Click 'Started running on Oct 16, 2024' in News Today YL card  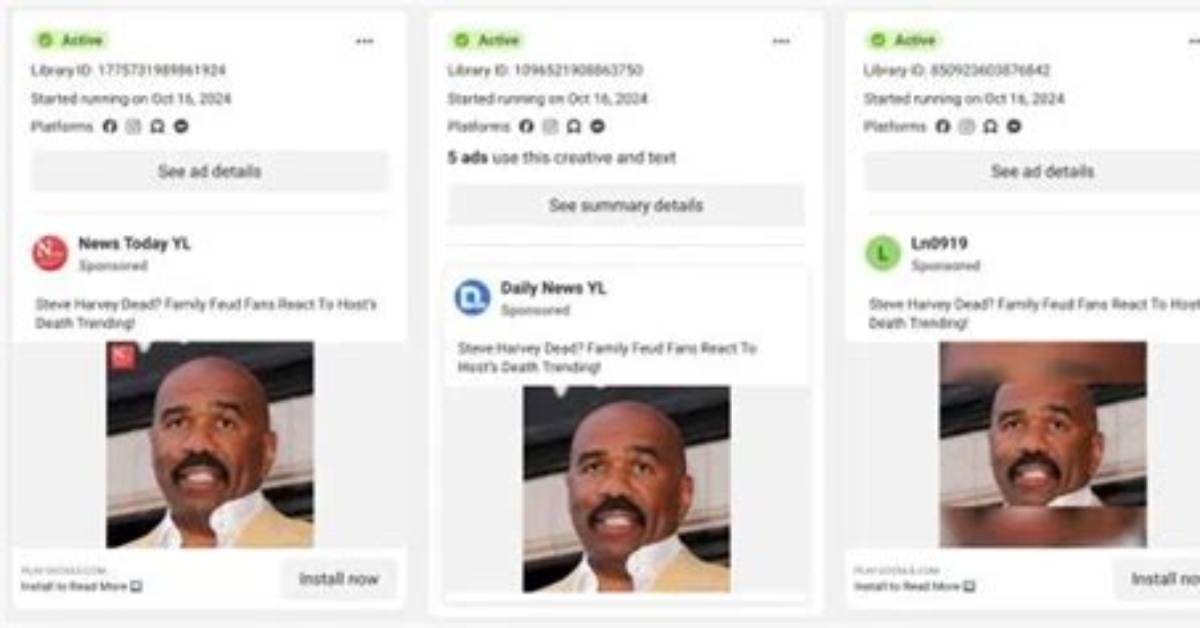pyautogui.click(x=131, y=99)
